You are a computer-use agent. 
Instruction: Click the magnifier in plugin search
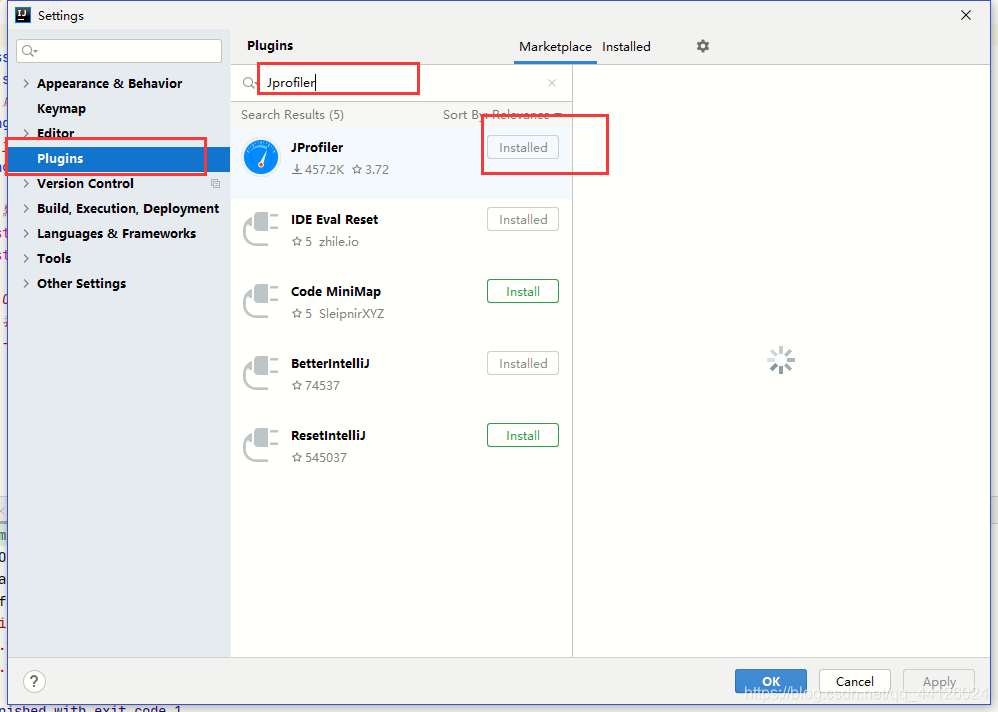pos(249,83)
